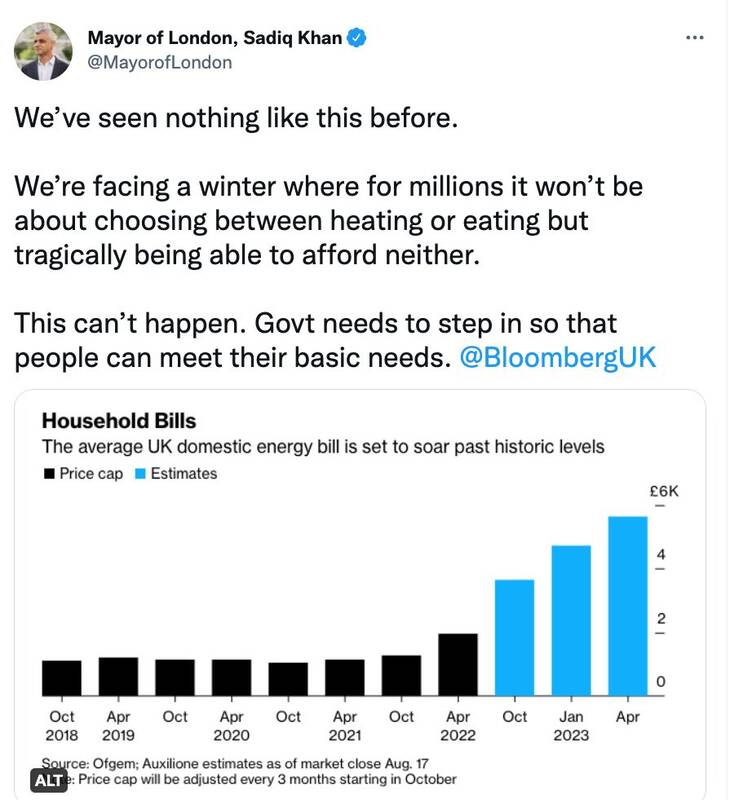Click the @MayorofLondon handle

click(160, 62)
